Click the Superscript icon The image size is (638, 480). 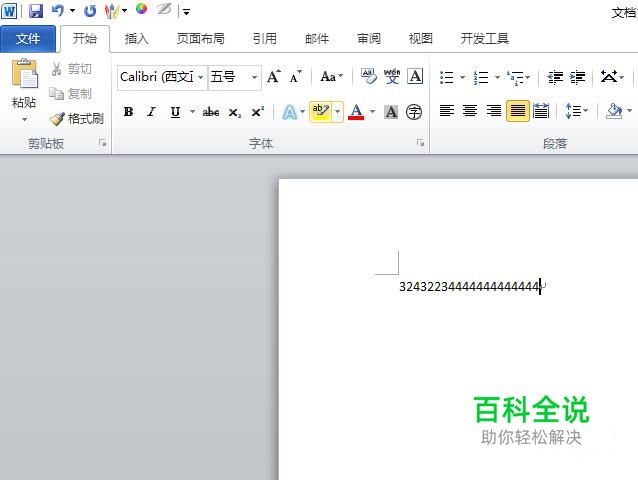click(258, 112)
